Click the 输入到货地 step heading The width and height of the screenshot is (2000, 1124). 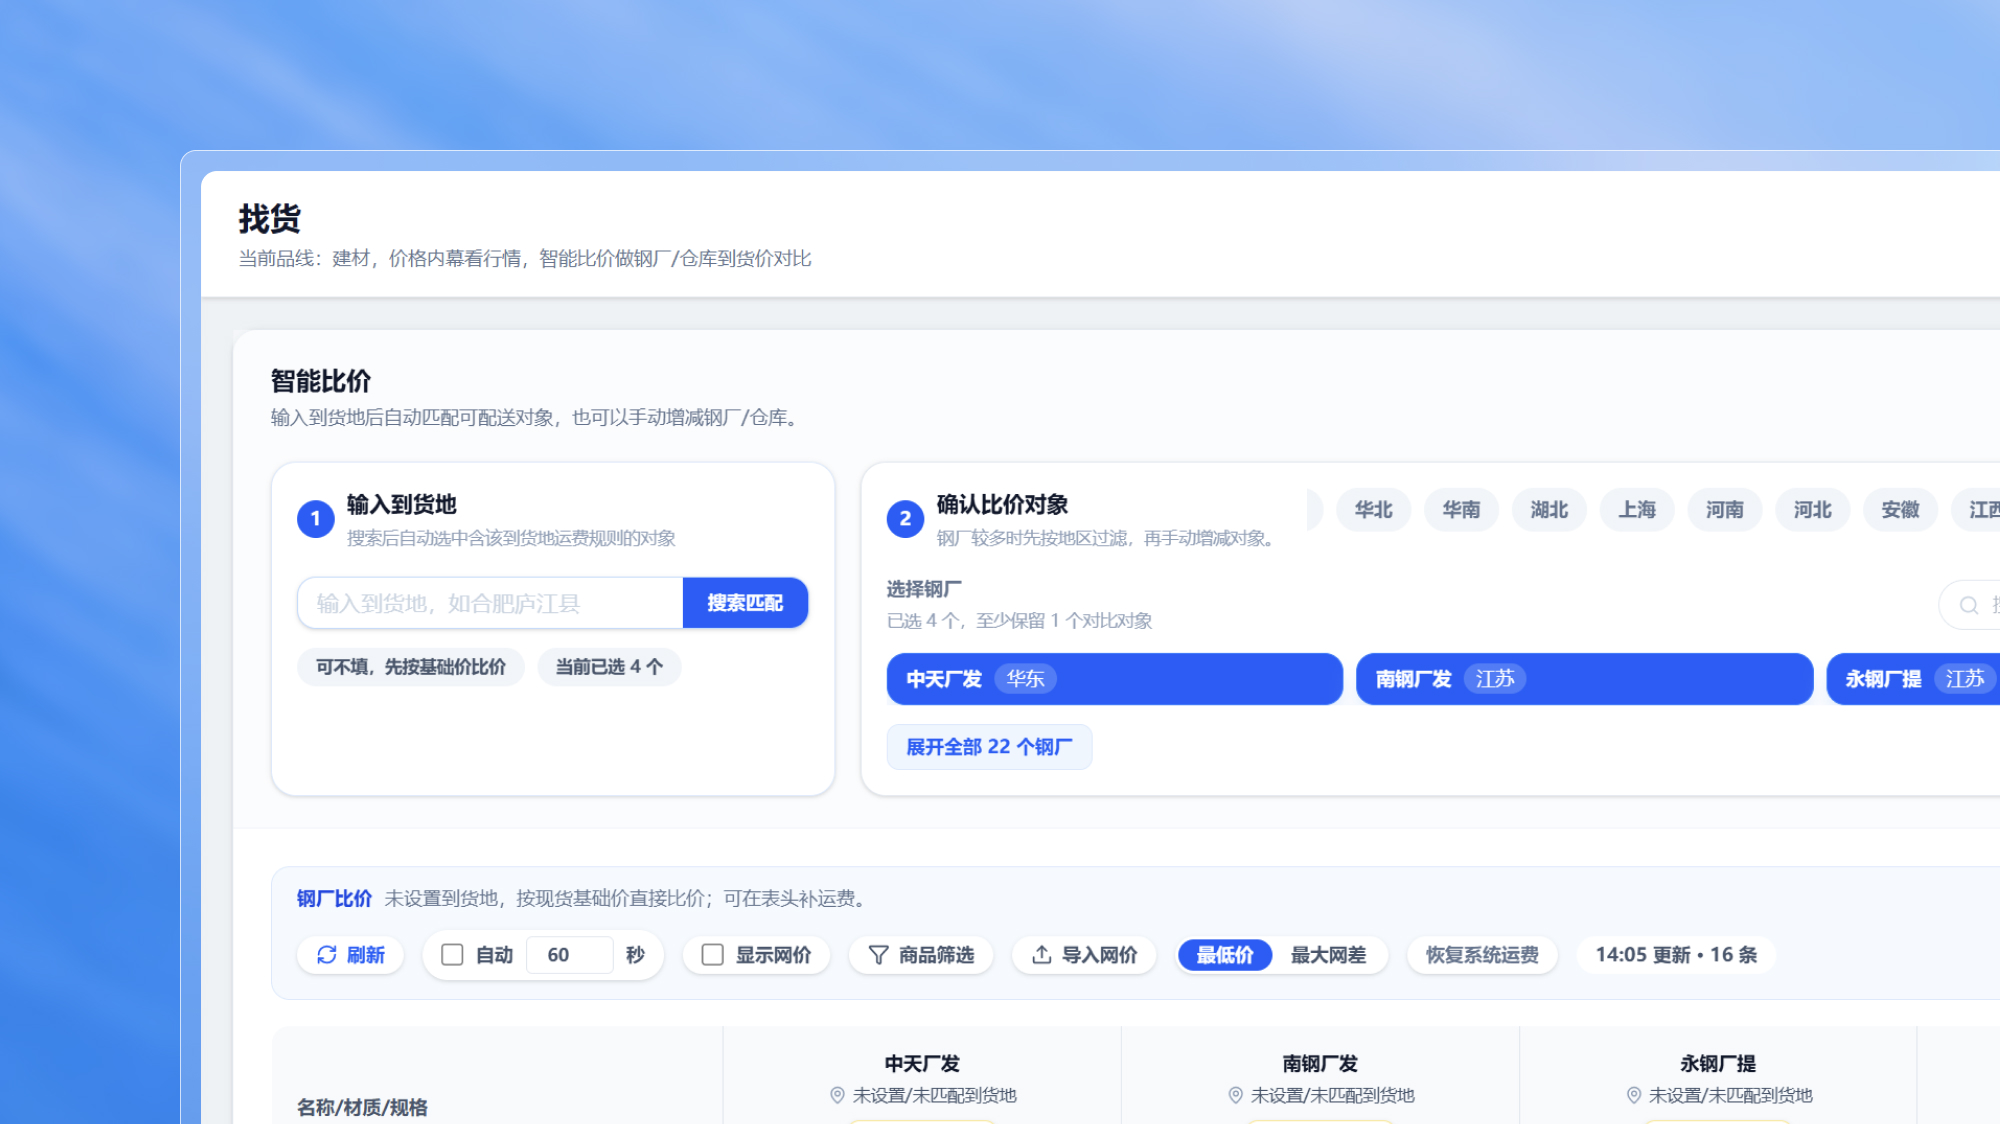tap(401, 505)
